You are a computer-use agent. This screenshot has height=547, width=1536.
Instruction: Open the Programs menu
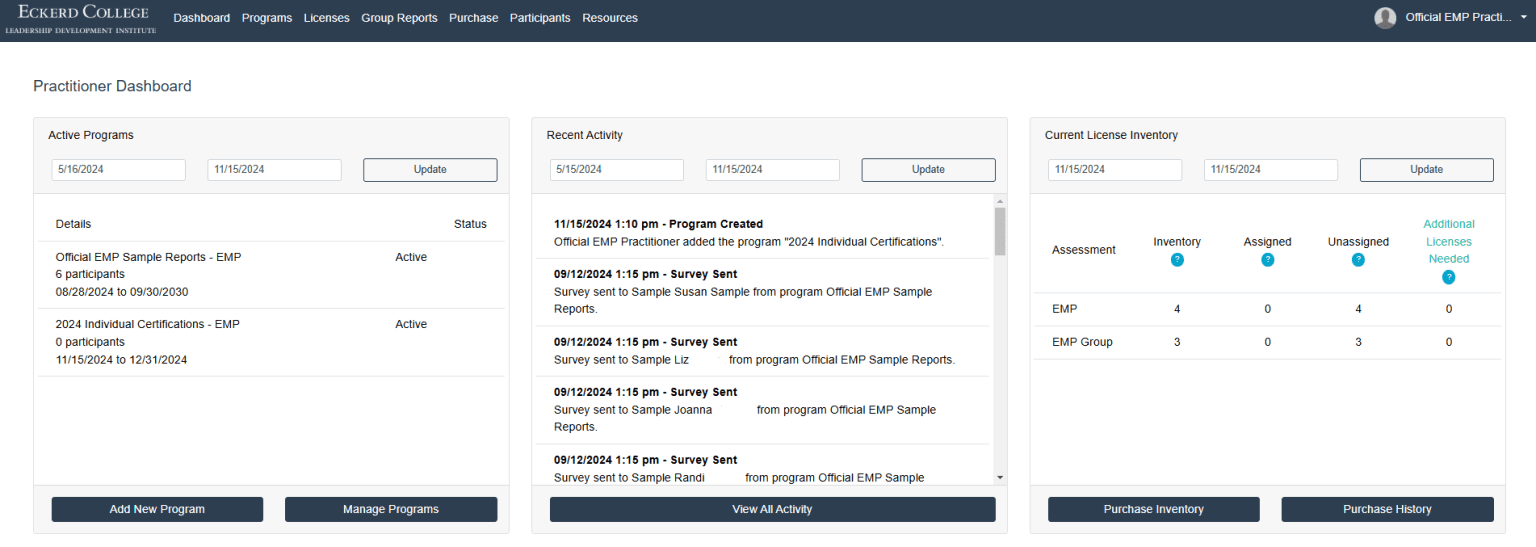coord(267,18)
